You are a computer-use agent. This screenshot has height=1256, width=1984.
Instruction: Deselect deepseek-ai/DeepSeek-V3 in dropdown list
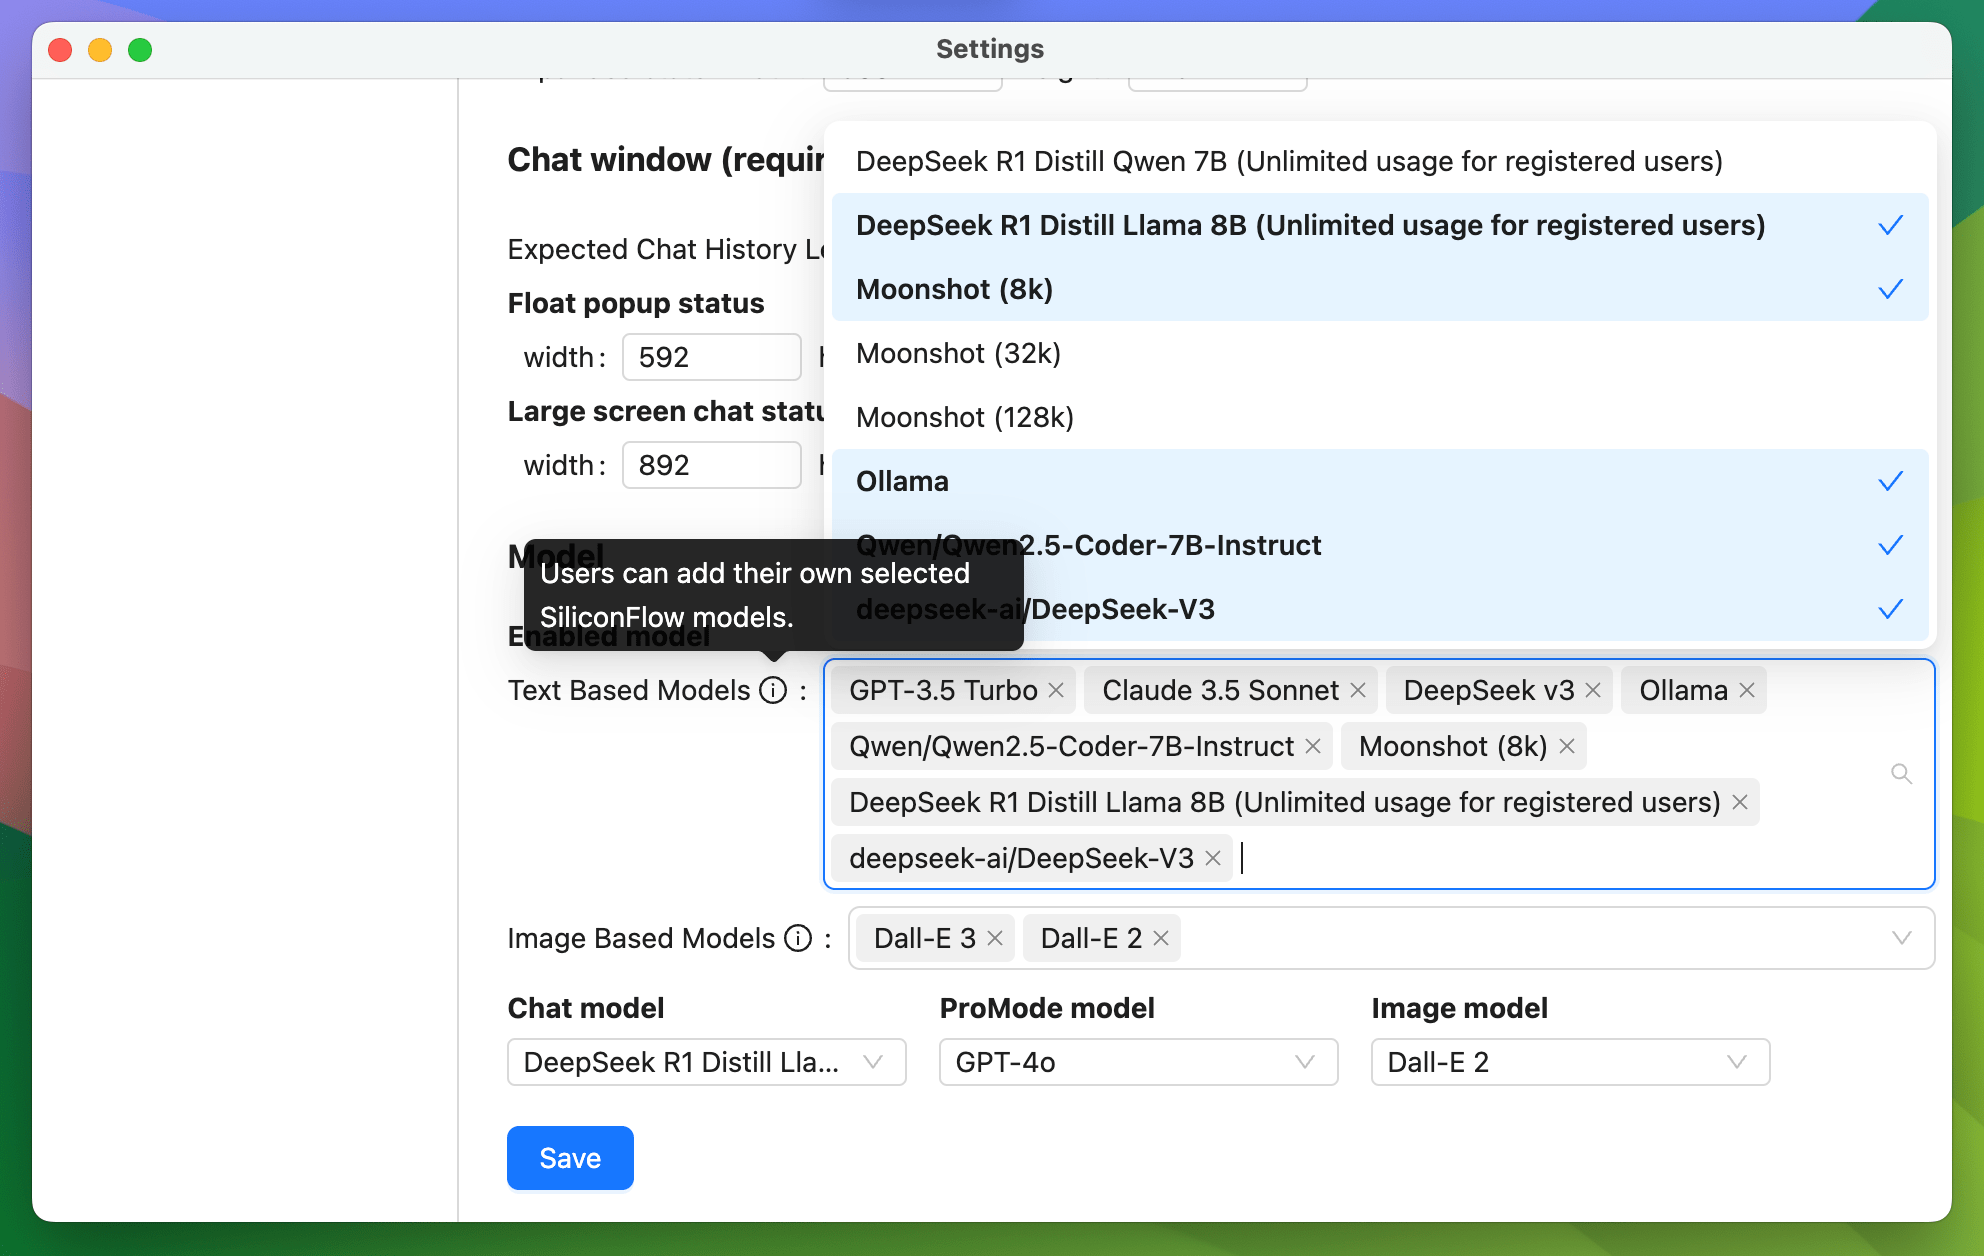pos(1380,609)
